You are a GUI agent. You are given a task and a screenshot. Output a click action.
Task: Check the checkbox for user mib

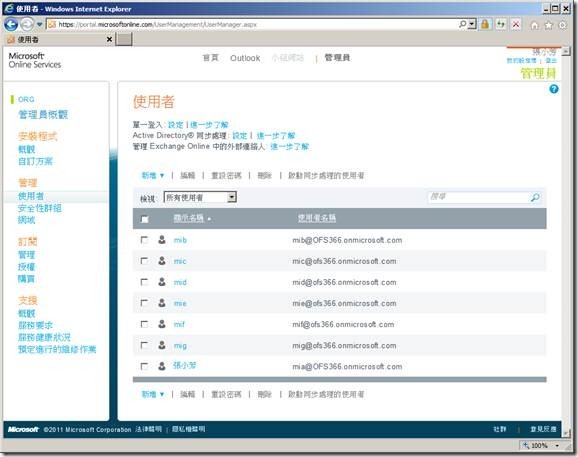tap(144, 240)
